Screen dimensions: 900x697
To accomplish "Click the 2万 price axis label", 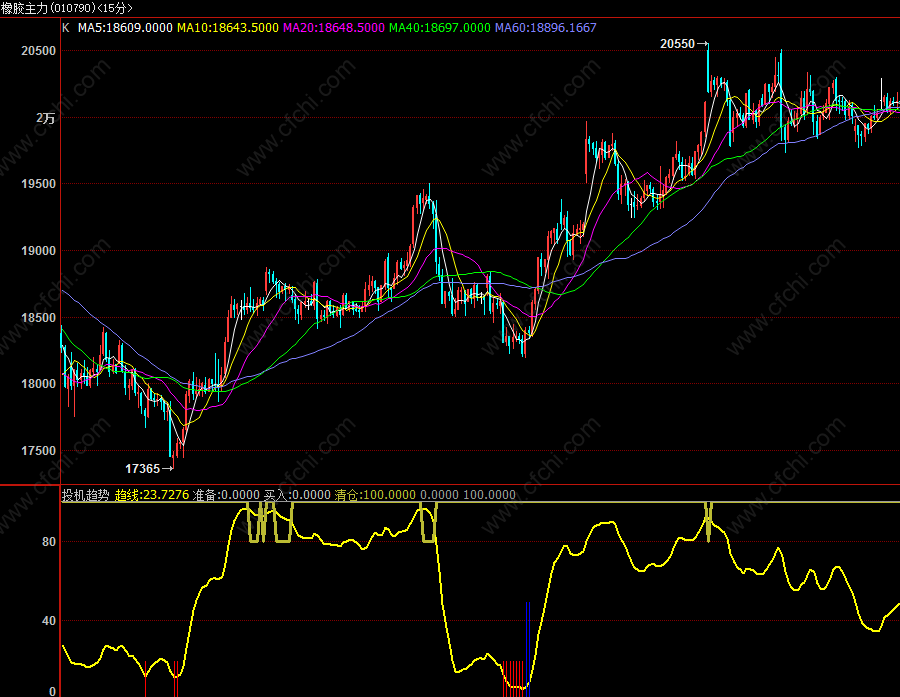I will tap(45, 118).
